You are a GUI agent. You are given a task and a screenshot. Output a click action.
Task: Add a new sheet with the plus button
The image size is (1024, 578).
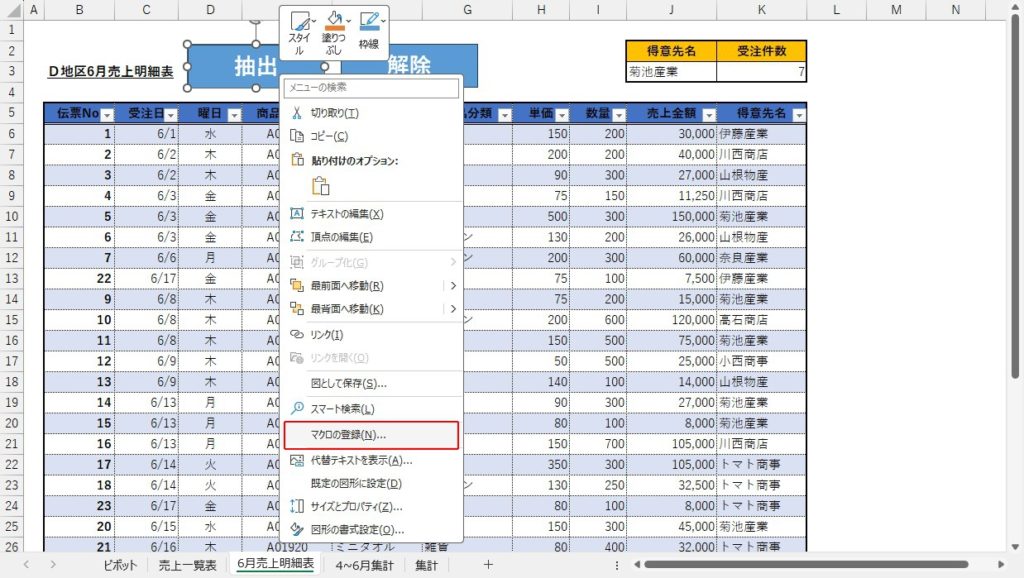coord(488,565)
